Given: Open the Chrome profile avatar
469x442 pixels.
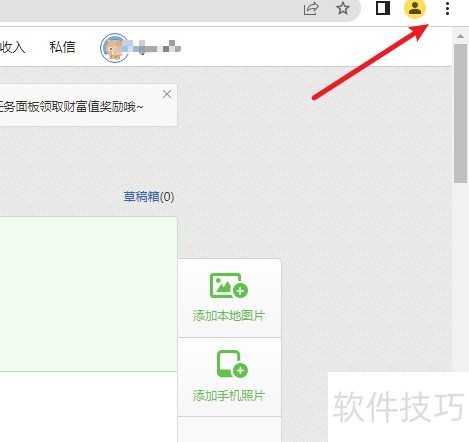Looking at the screenshot, I should [415, 8].
